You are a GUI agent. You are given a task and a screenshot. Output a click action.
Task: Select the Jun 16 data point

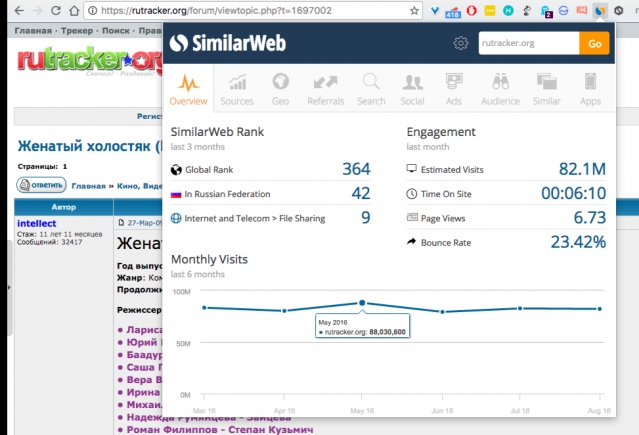pos(442,312)
